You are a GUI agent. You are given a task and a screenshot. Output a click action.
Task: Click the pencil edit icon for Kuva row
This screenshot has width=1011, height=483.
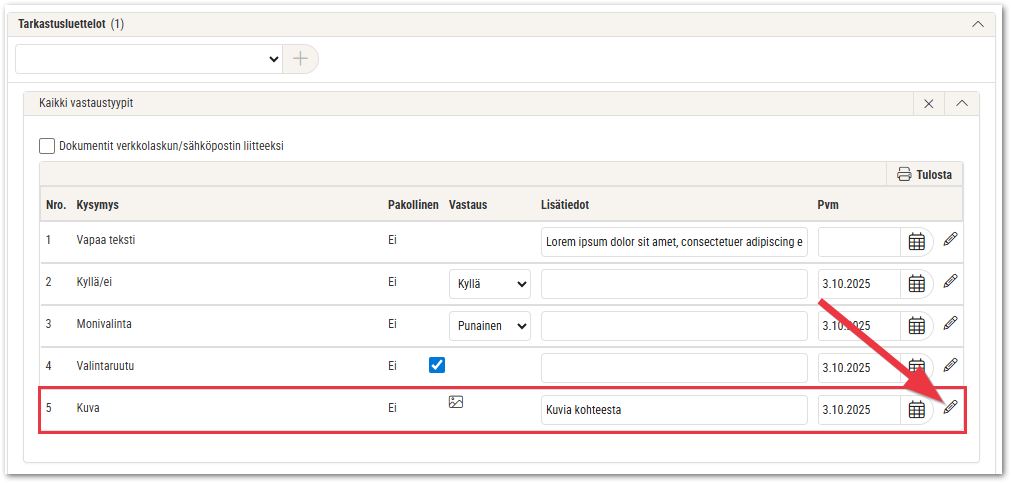coord(950,407)
